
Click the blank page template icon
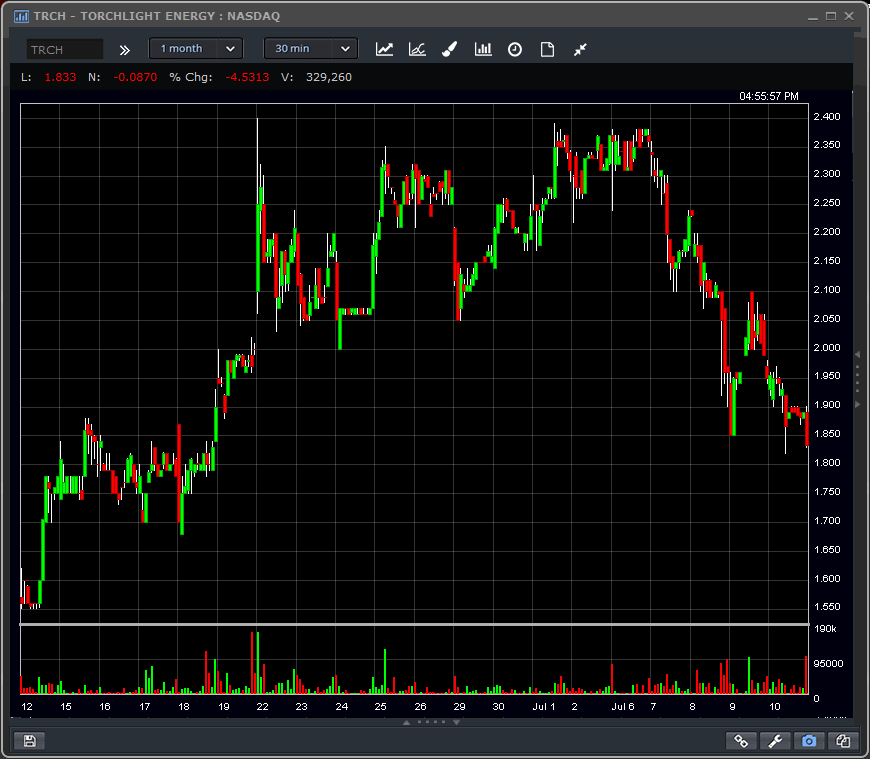click(x=547, y=49)
